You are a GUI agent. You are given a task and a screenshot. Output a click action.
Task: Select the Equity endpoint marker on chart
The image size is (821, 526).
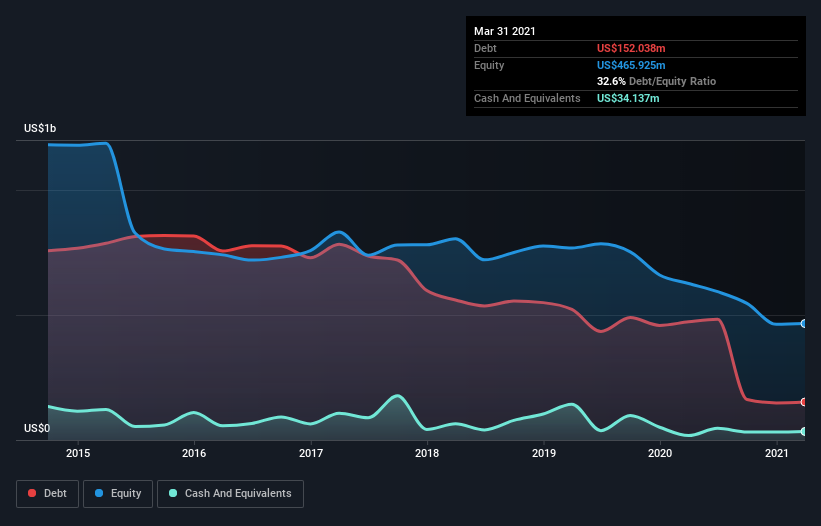pyautogui.click(x=804, y=324)
